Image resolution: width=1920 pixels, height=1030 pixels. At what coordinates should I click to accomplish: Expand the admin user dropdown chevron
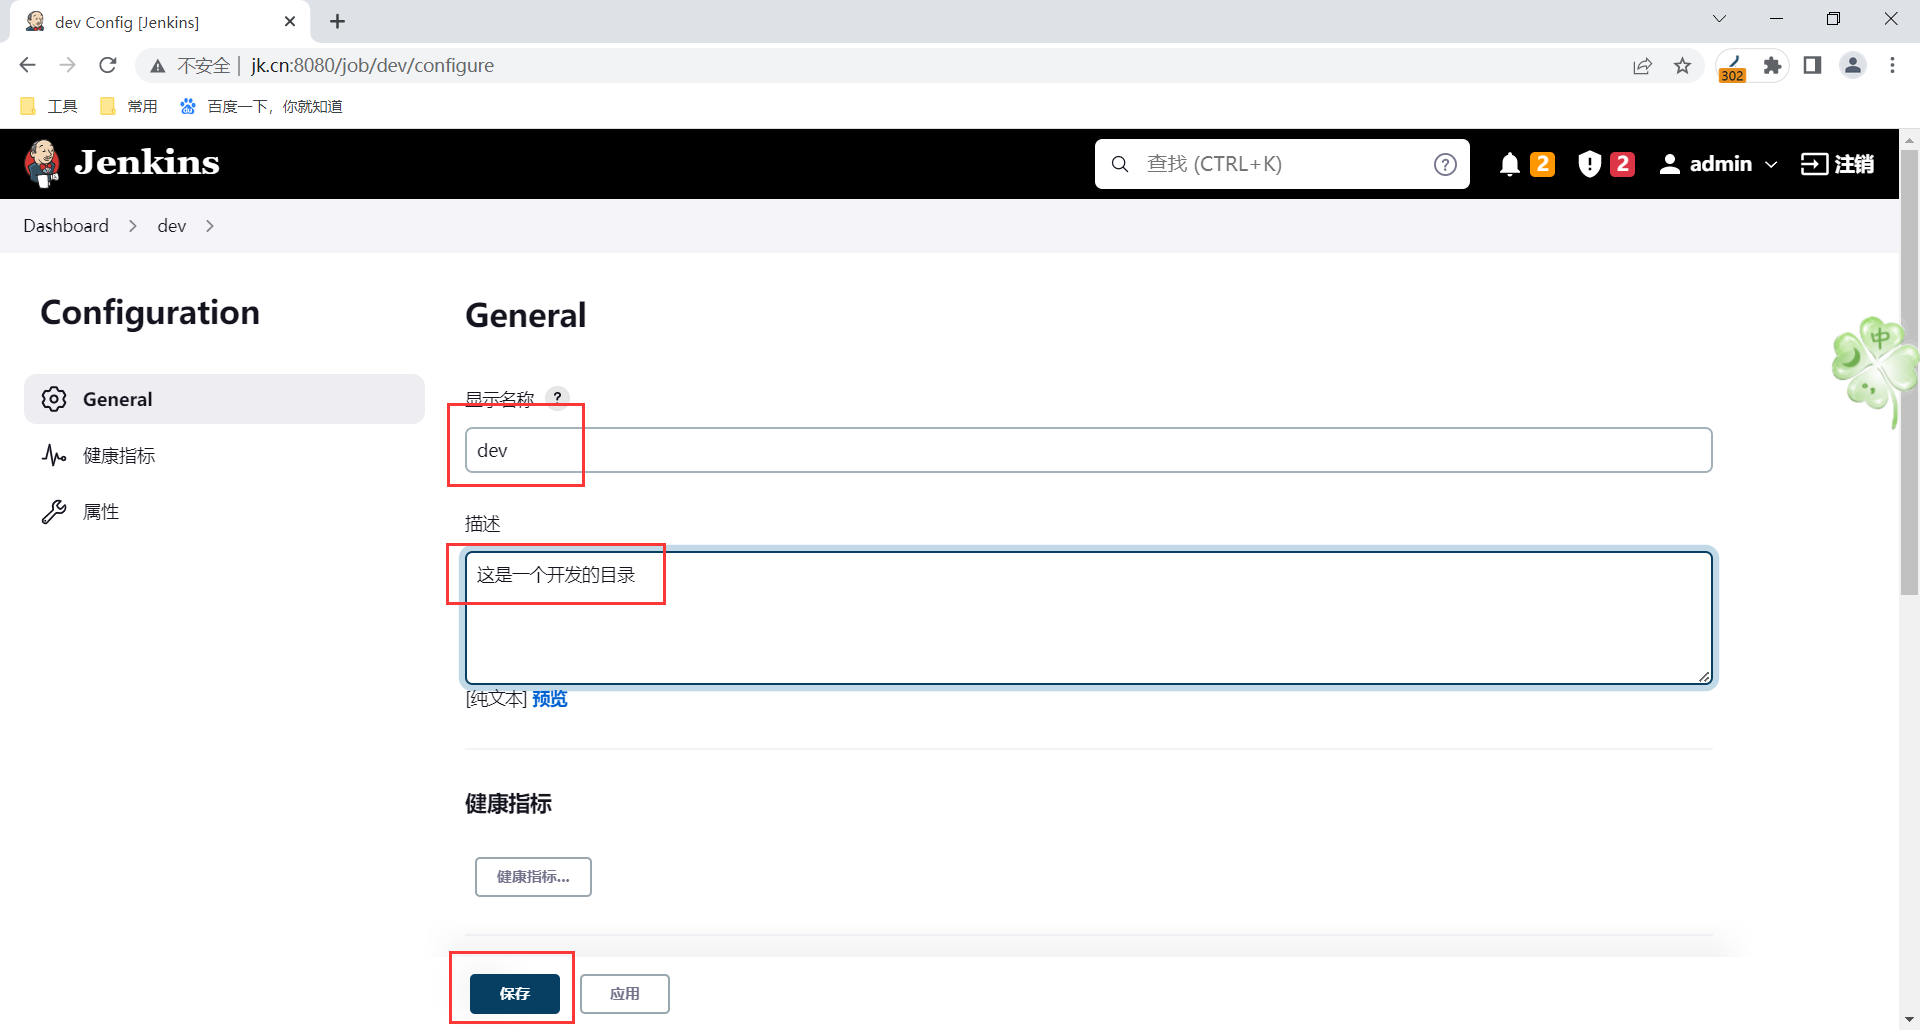(x=1771, y=164)
